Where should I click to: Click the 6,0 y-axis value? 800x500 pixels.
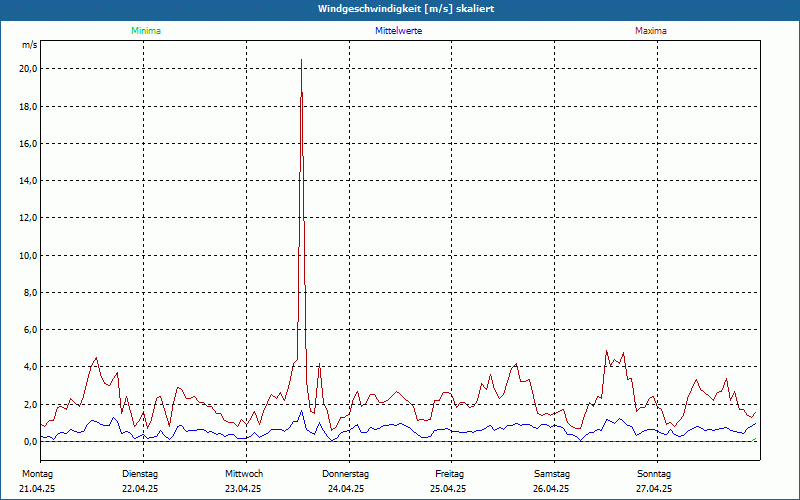[30, 330]
